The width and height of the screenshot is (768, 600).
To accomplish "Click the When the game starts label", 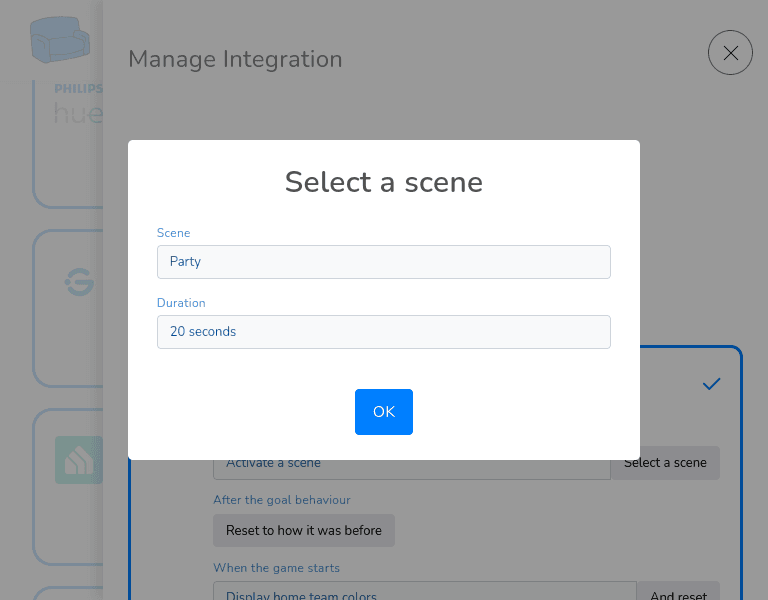I will point(276,568).
